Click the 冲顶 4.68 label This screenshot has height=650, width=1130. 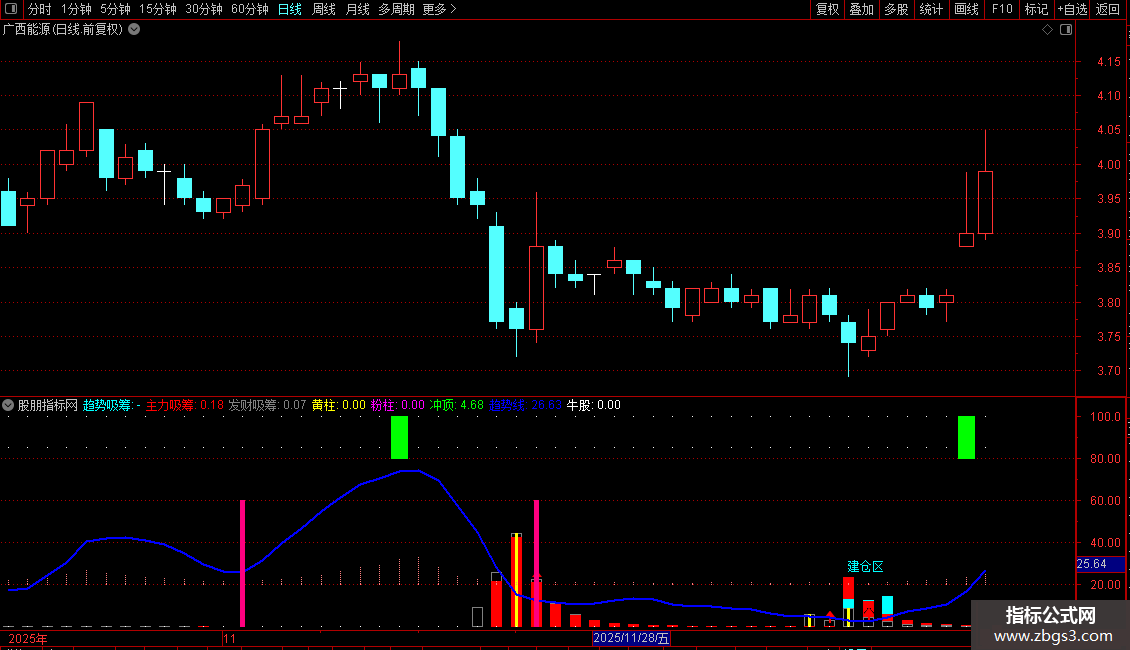pyautogui.click(x=457, y=405)
